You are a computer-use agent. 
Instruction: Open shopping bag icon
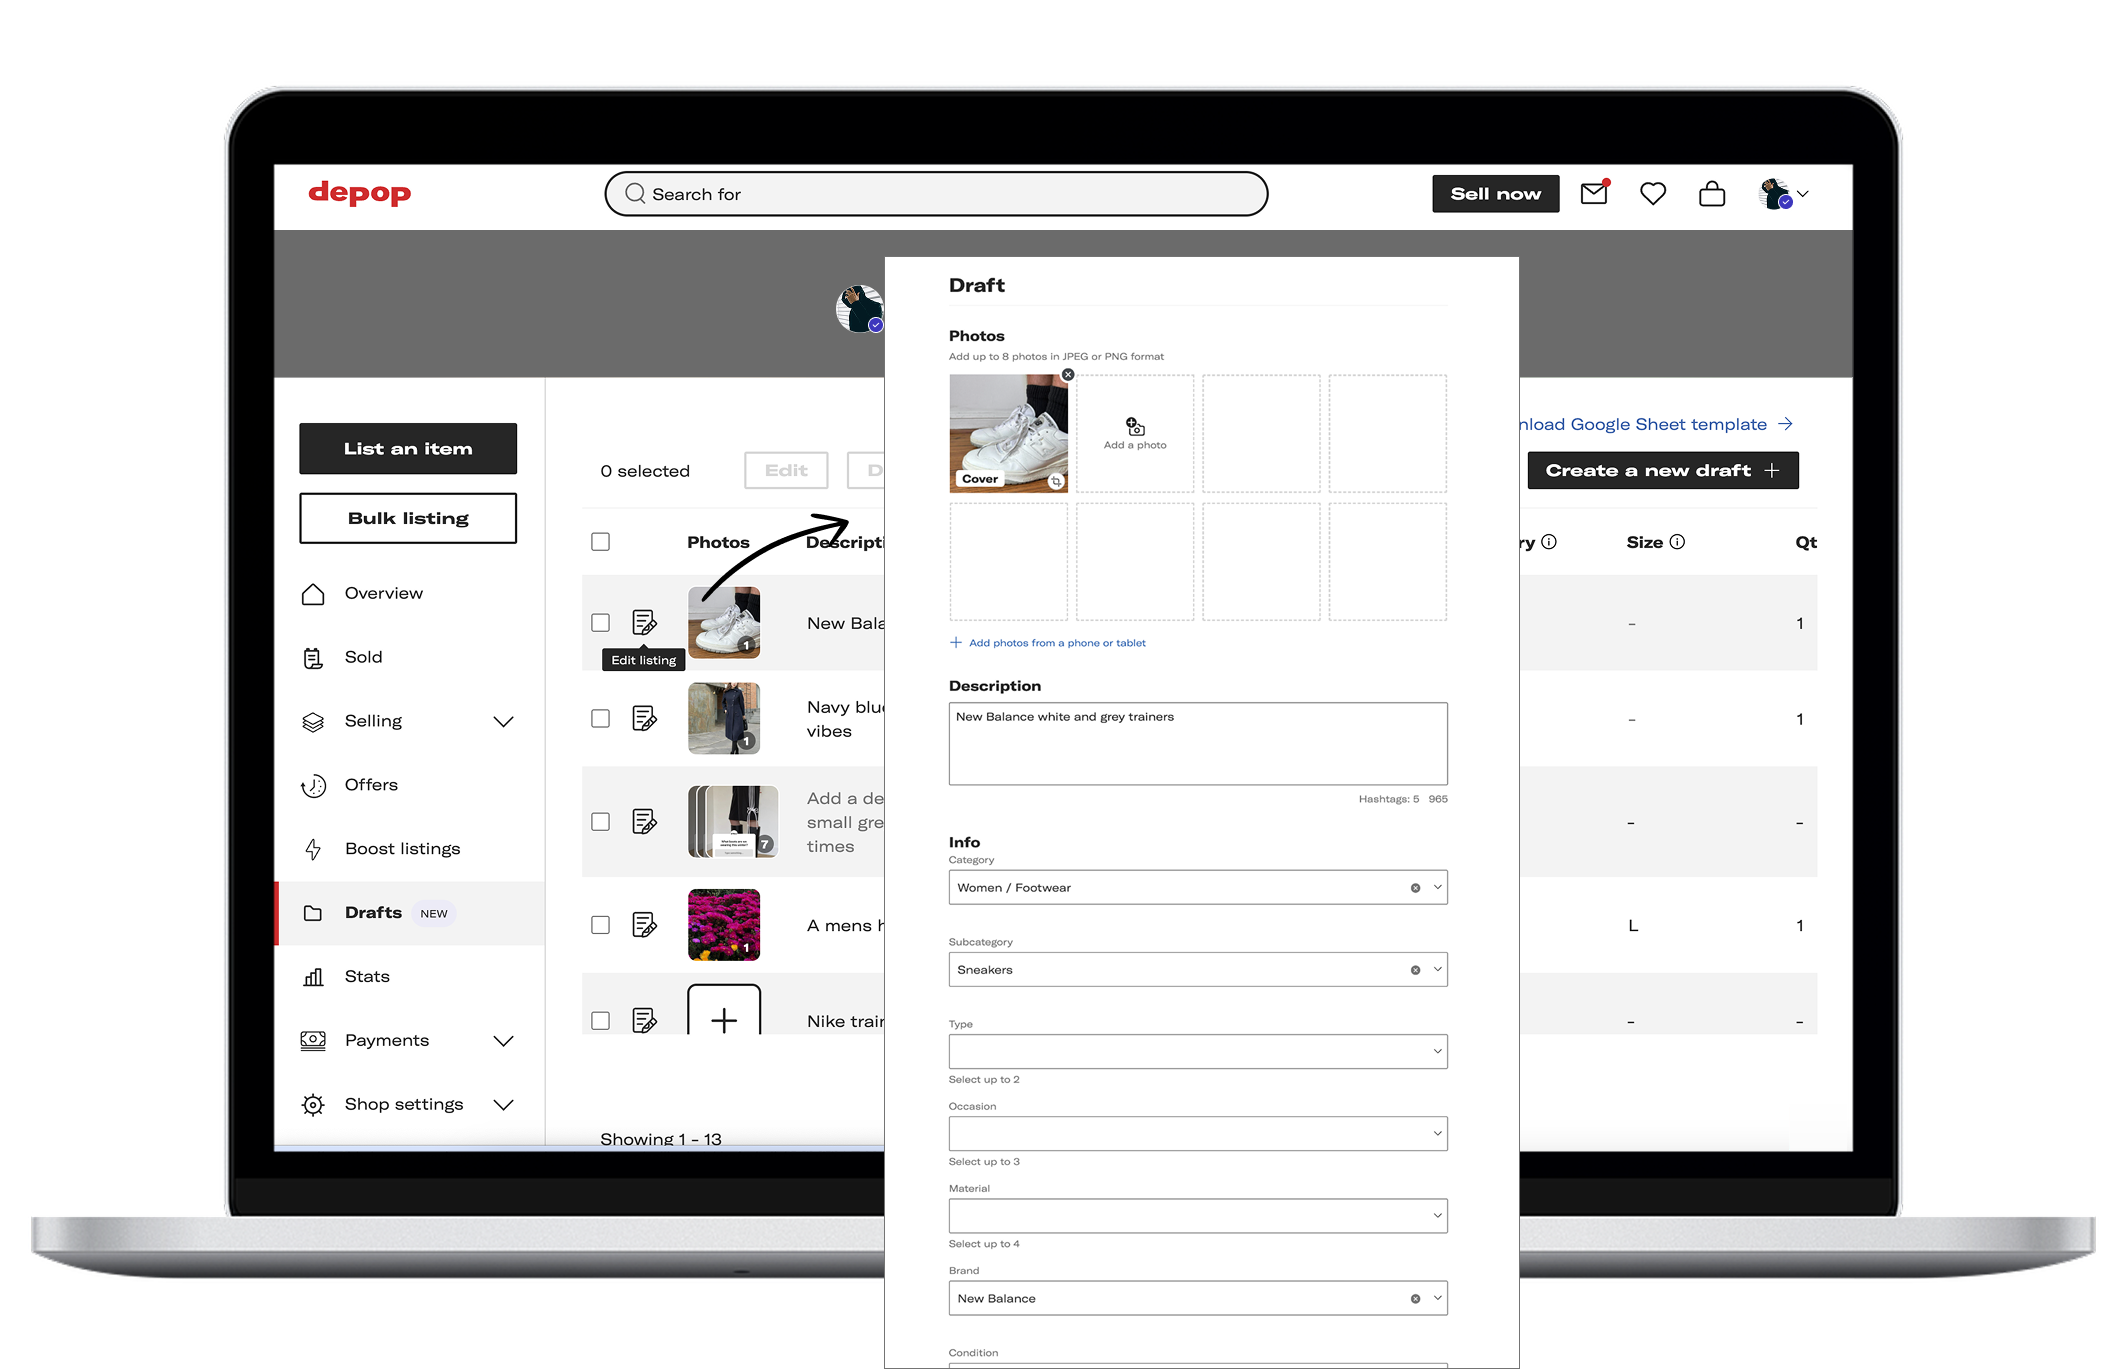pos(1712,193)
